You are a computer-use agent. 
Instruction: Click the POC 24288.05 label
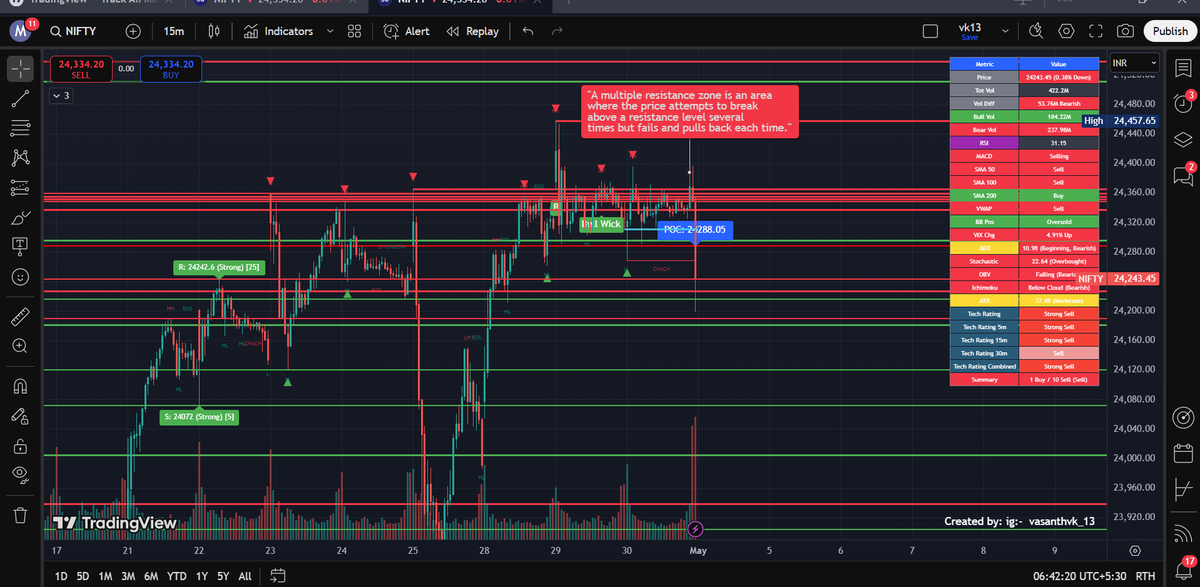point(696,229)
